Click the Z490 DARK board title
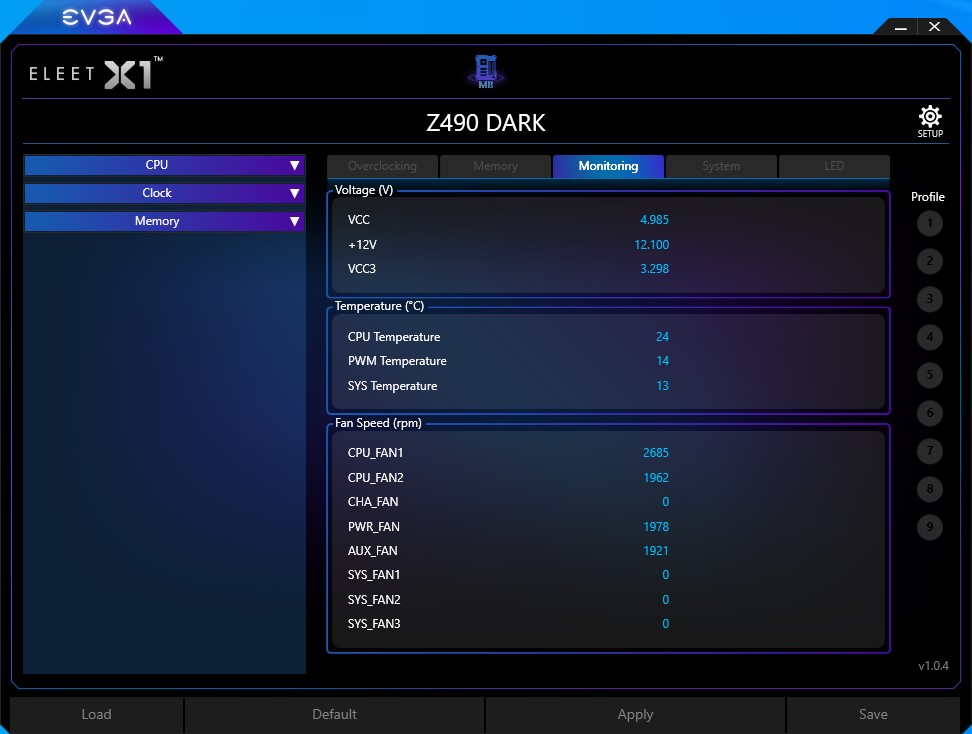The height and width of the screenshot is (734, 972). tap(485, 123)
